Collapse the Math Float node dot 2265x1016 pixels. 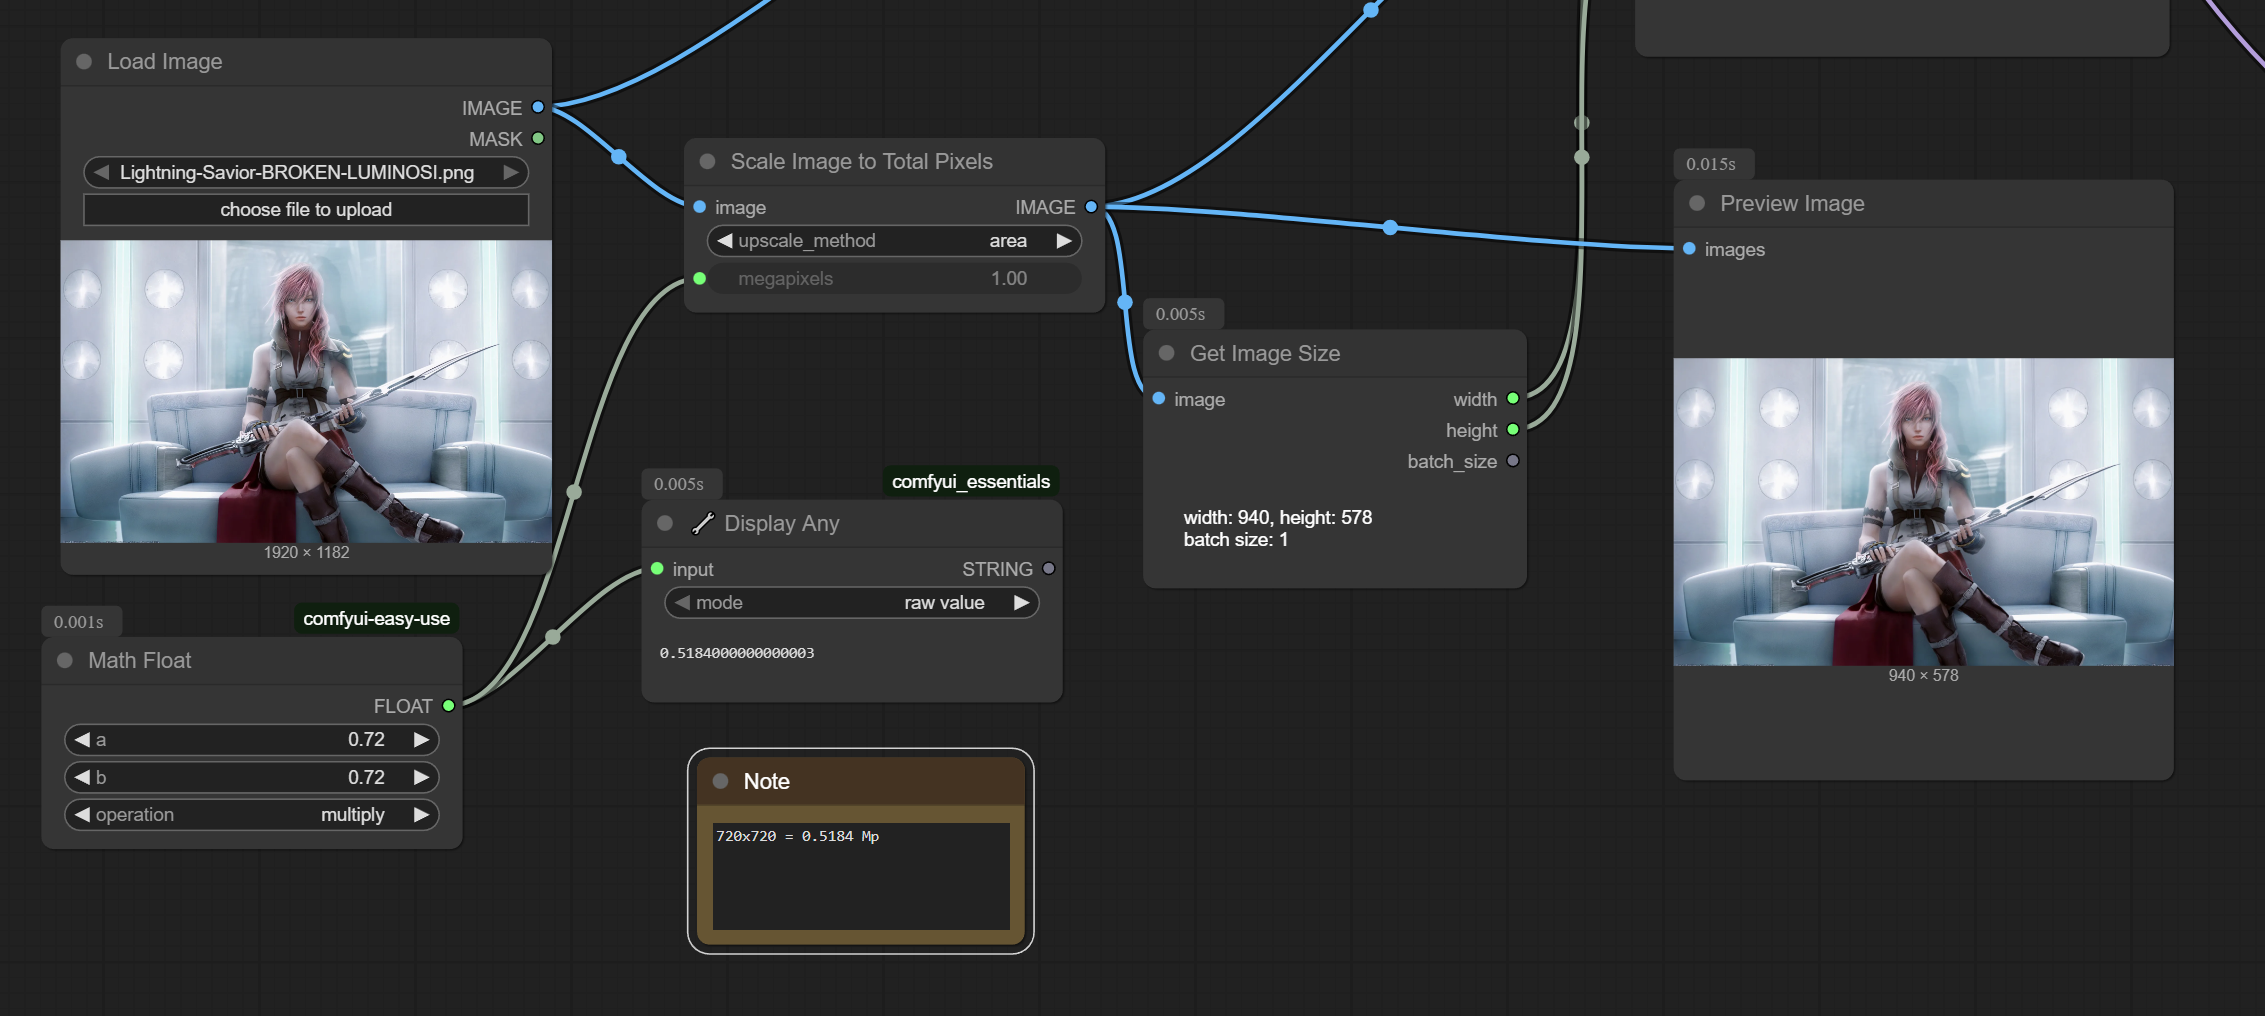click(65, 661)
